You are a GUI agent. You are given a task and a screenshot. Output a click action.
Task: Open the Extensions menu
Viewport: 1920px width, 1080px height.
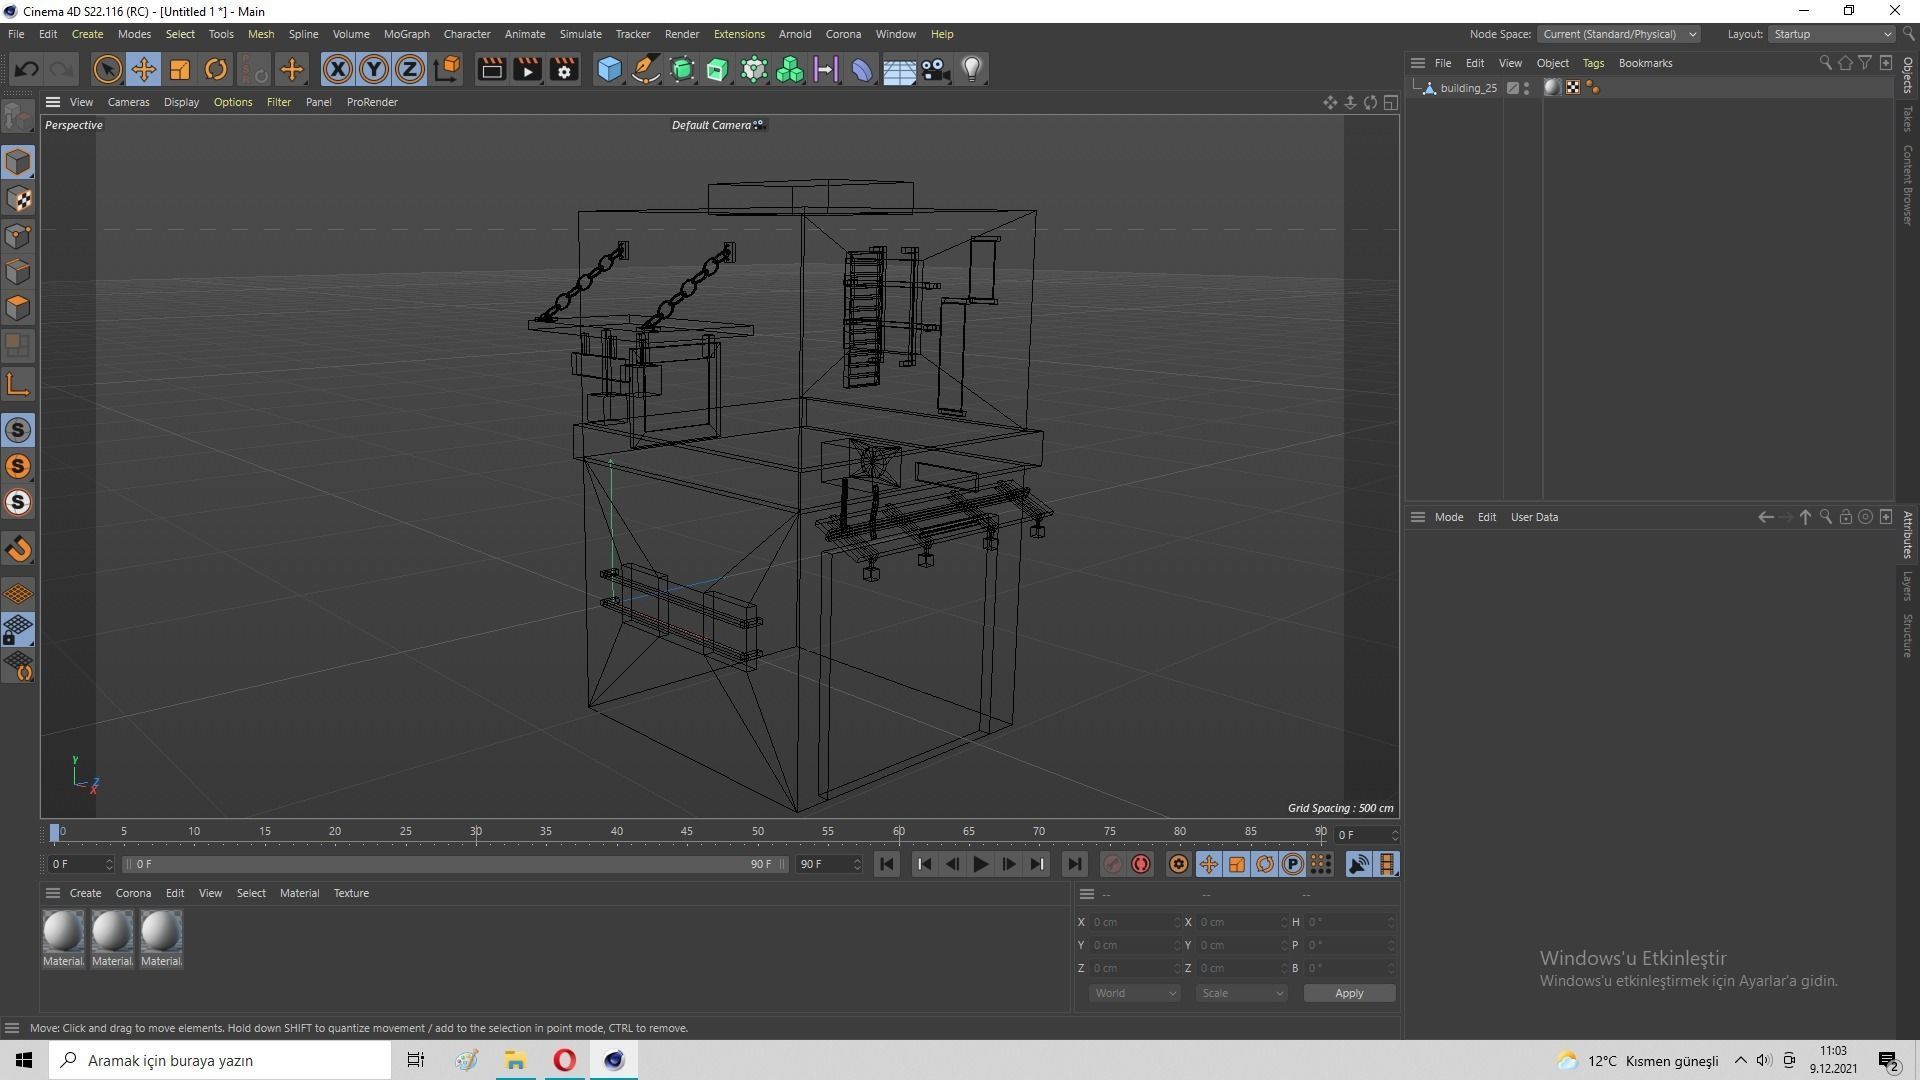click(739, 34)
